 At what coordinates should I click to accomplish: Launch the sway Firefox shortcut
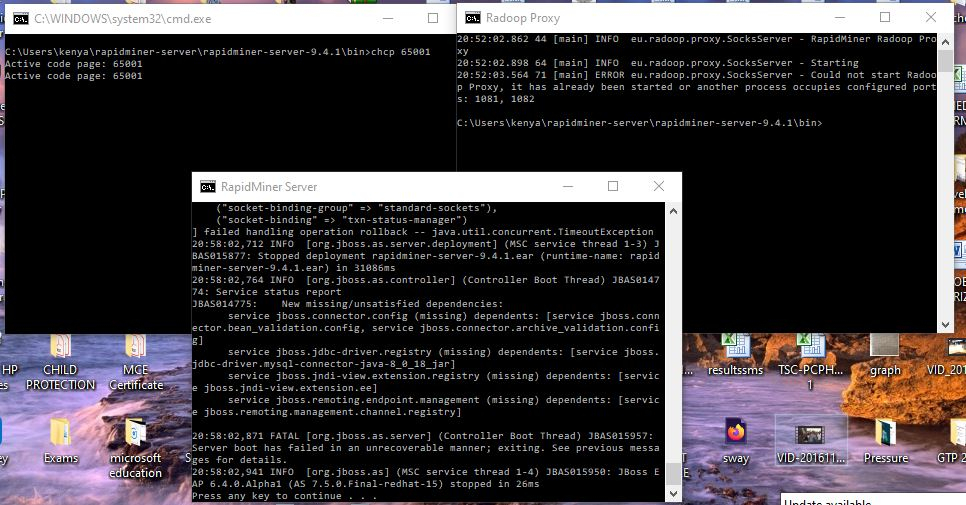point(736,440)
